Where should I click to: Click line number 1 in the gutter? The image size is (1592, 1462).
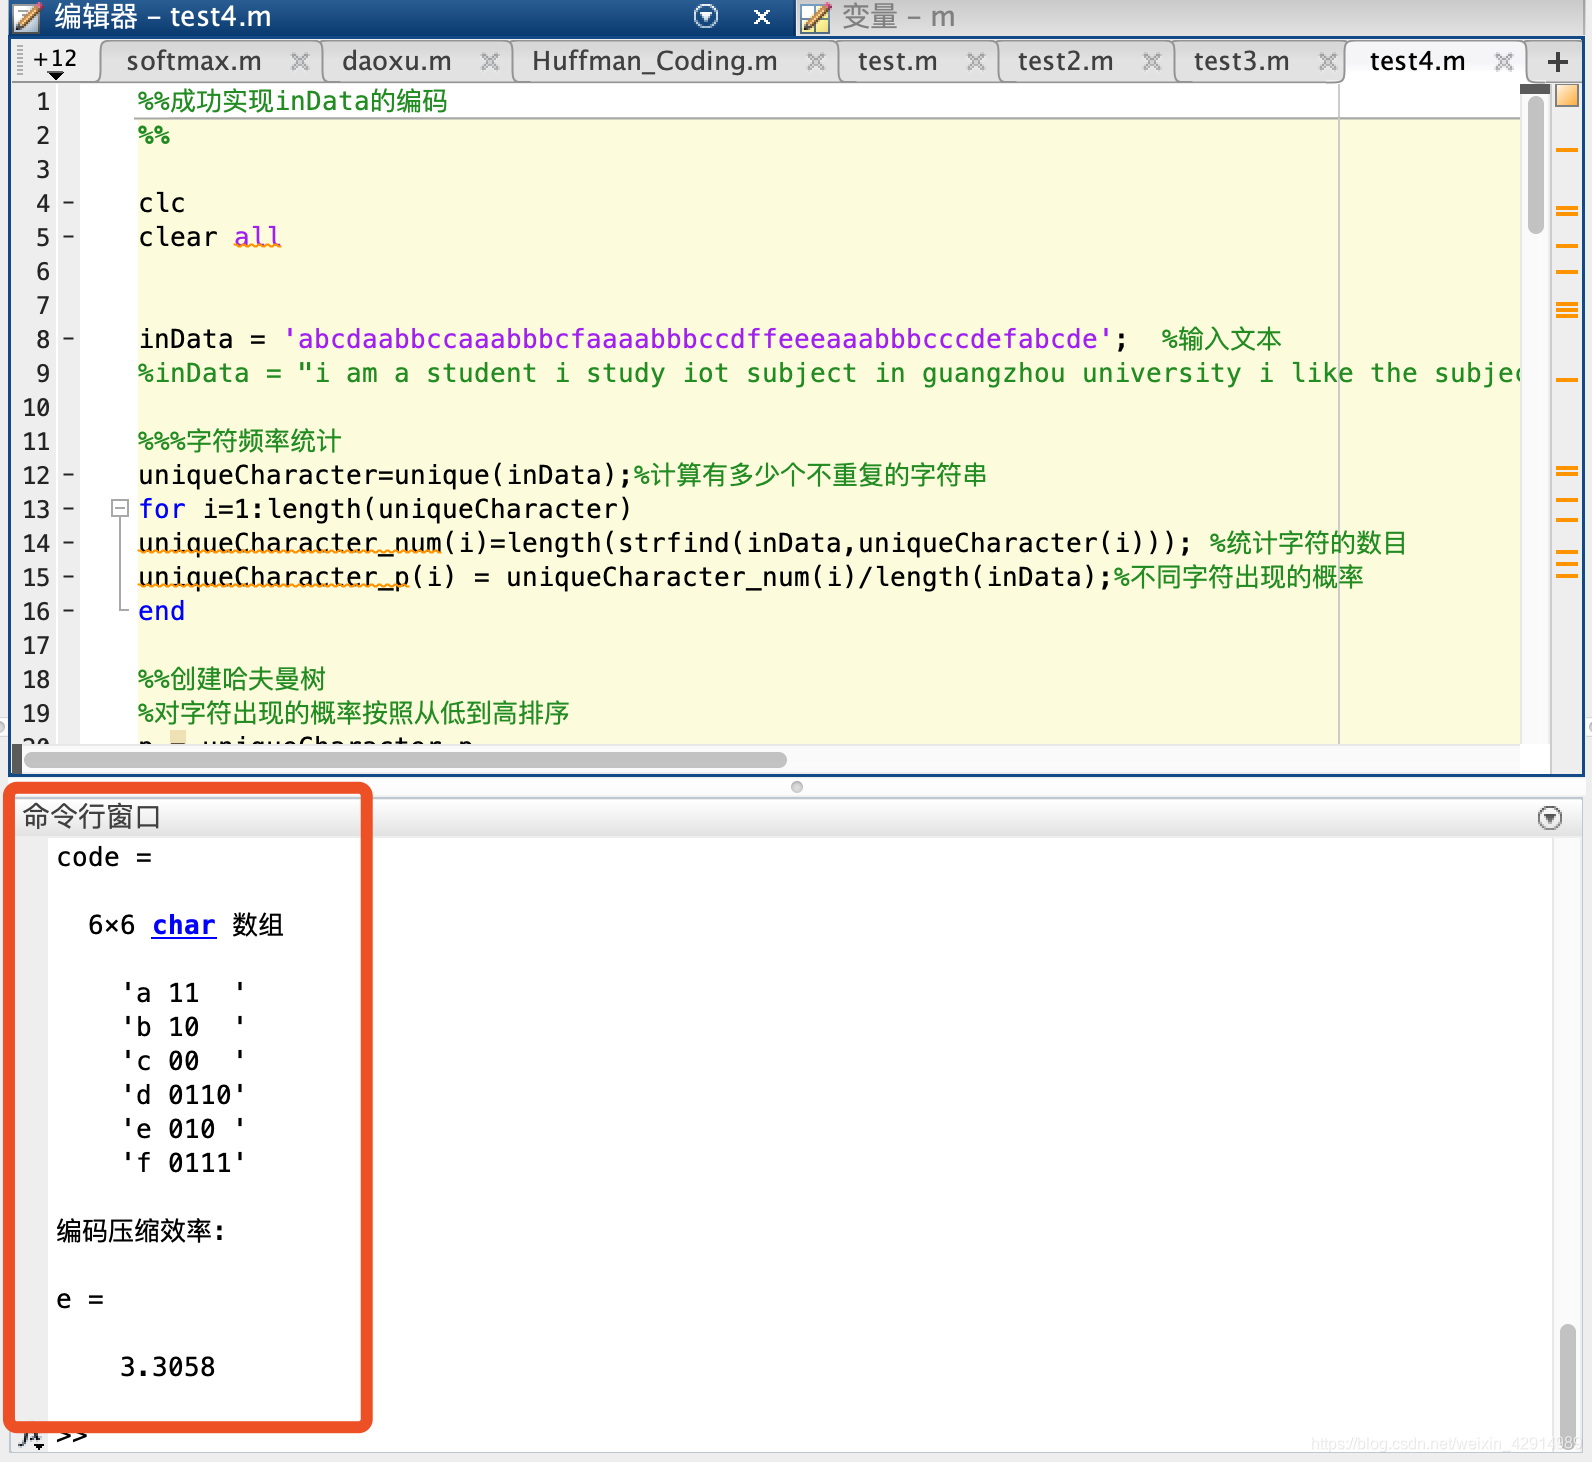point(43,101)
